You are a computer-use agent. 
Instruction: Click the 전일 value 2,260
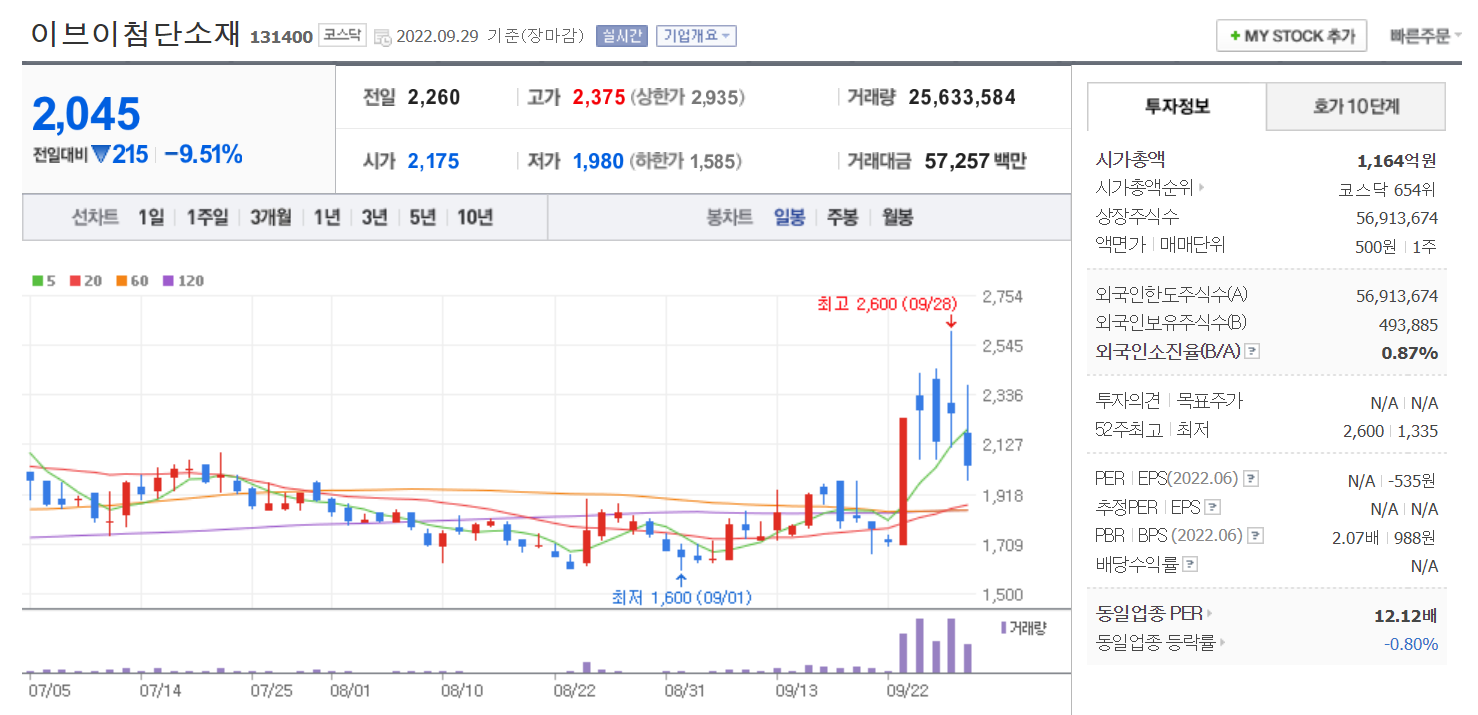(434, 97)
